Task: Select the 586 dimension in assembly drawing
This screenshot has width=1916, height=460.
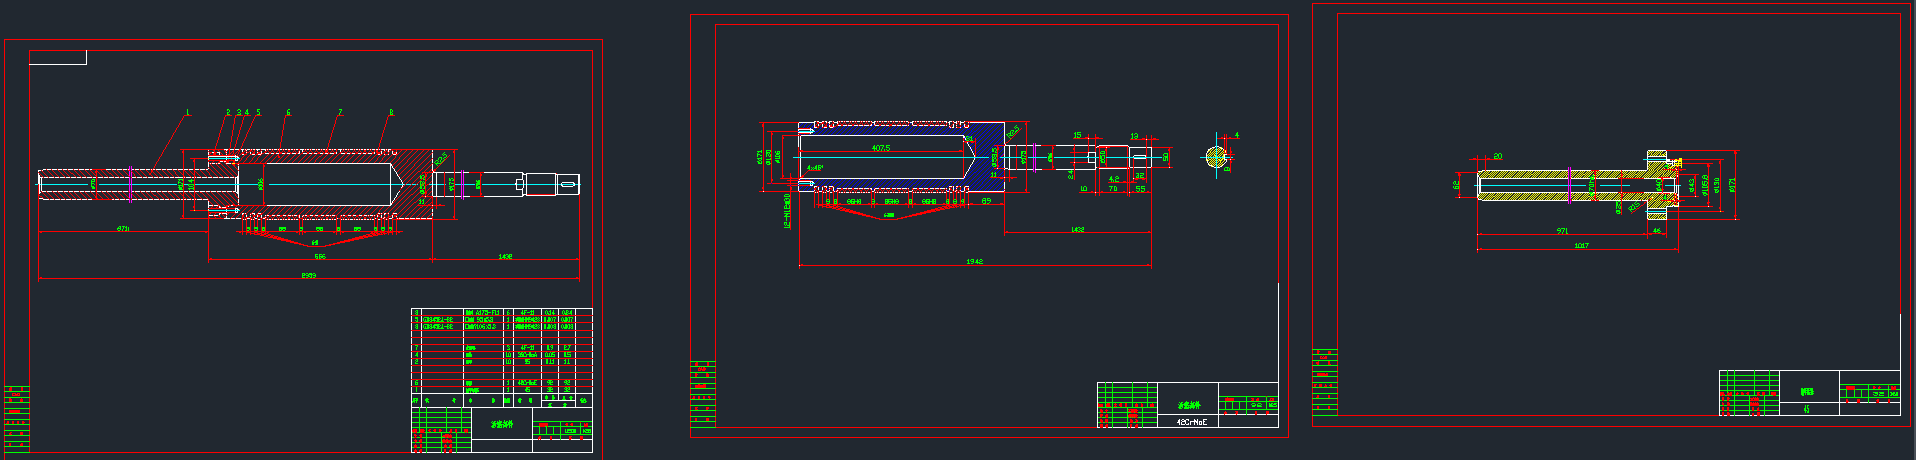Action: pos(320,257)
